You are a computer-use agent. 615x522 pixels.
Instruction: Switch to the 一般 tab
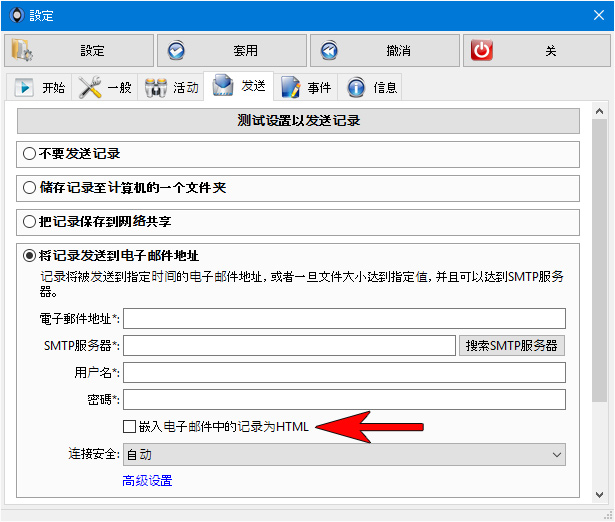tap(105, 87)
